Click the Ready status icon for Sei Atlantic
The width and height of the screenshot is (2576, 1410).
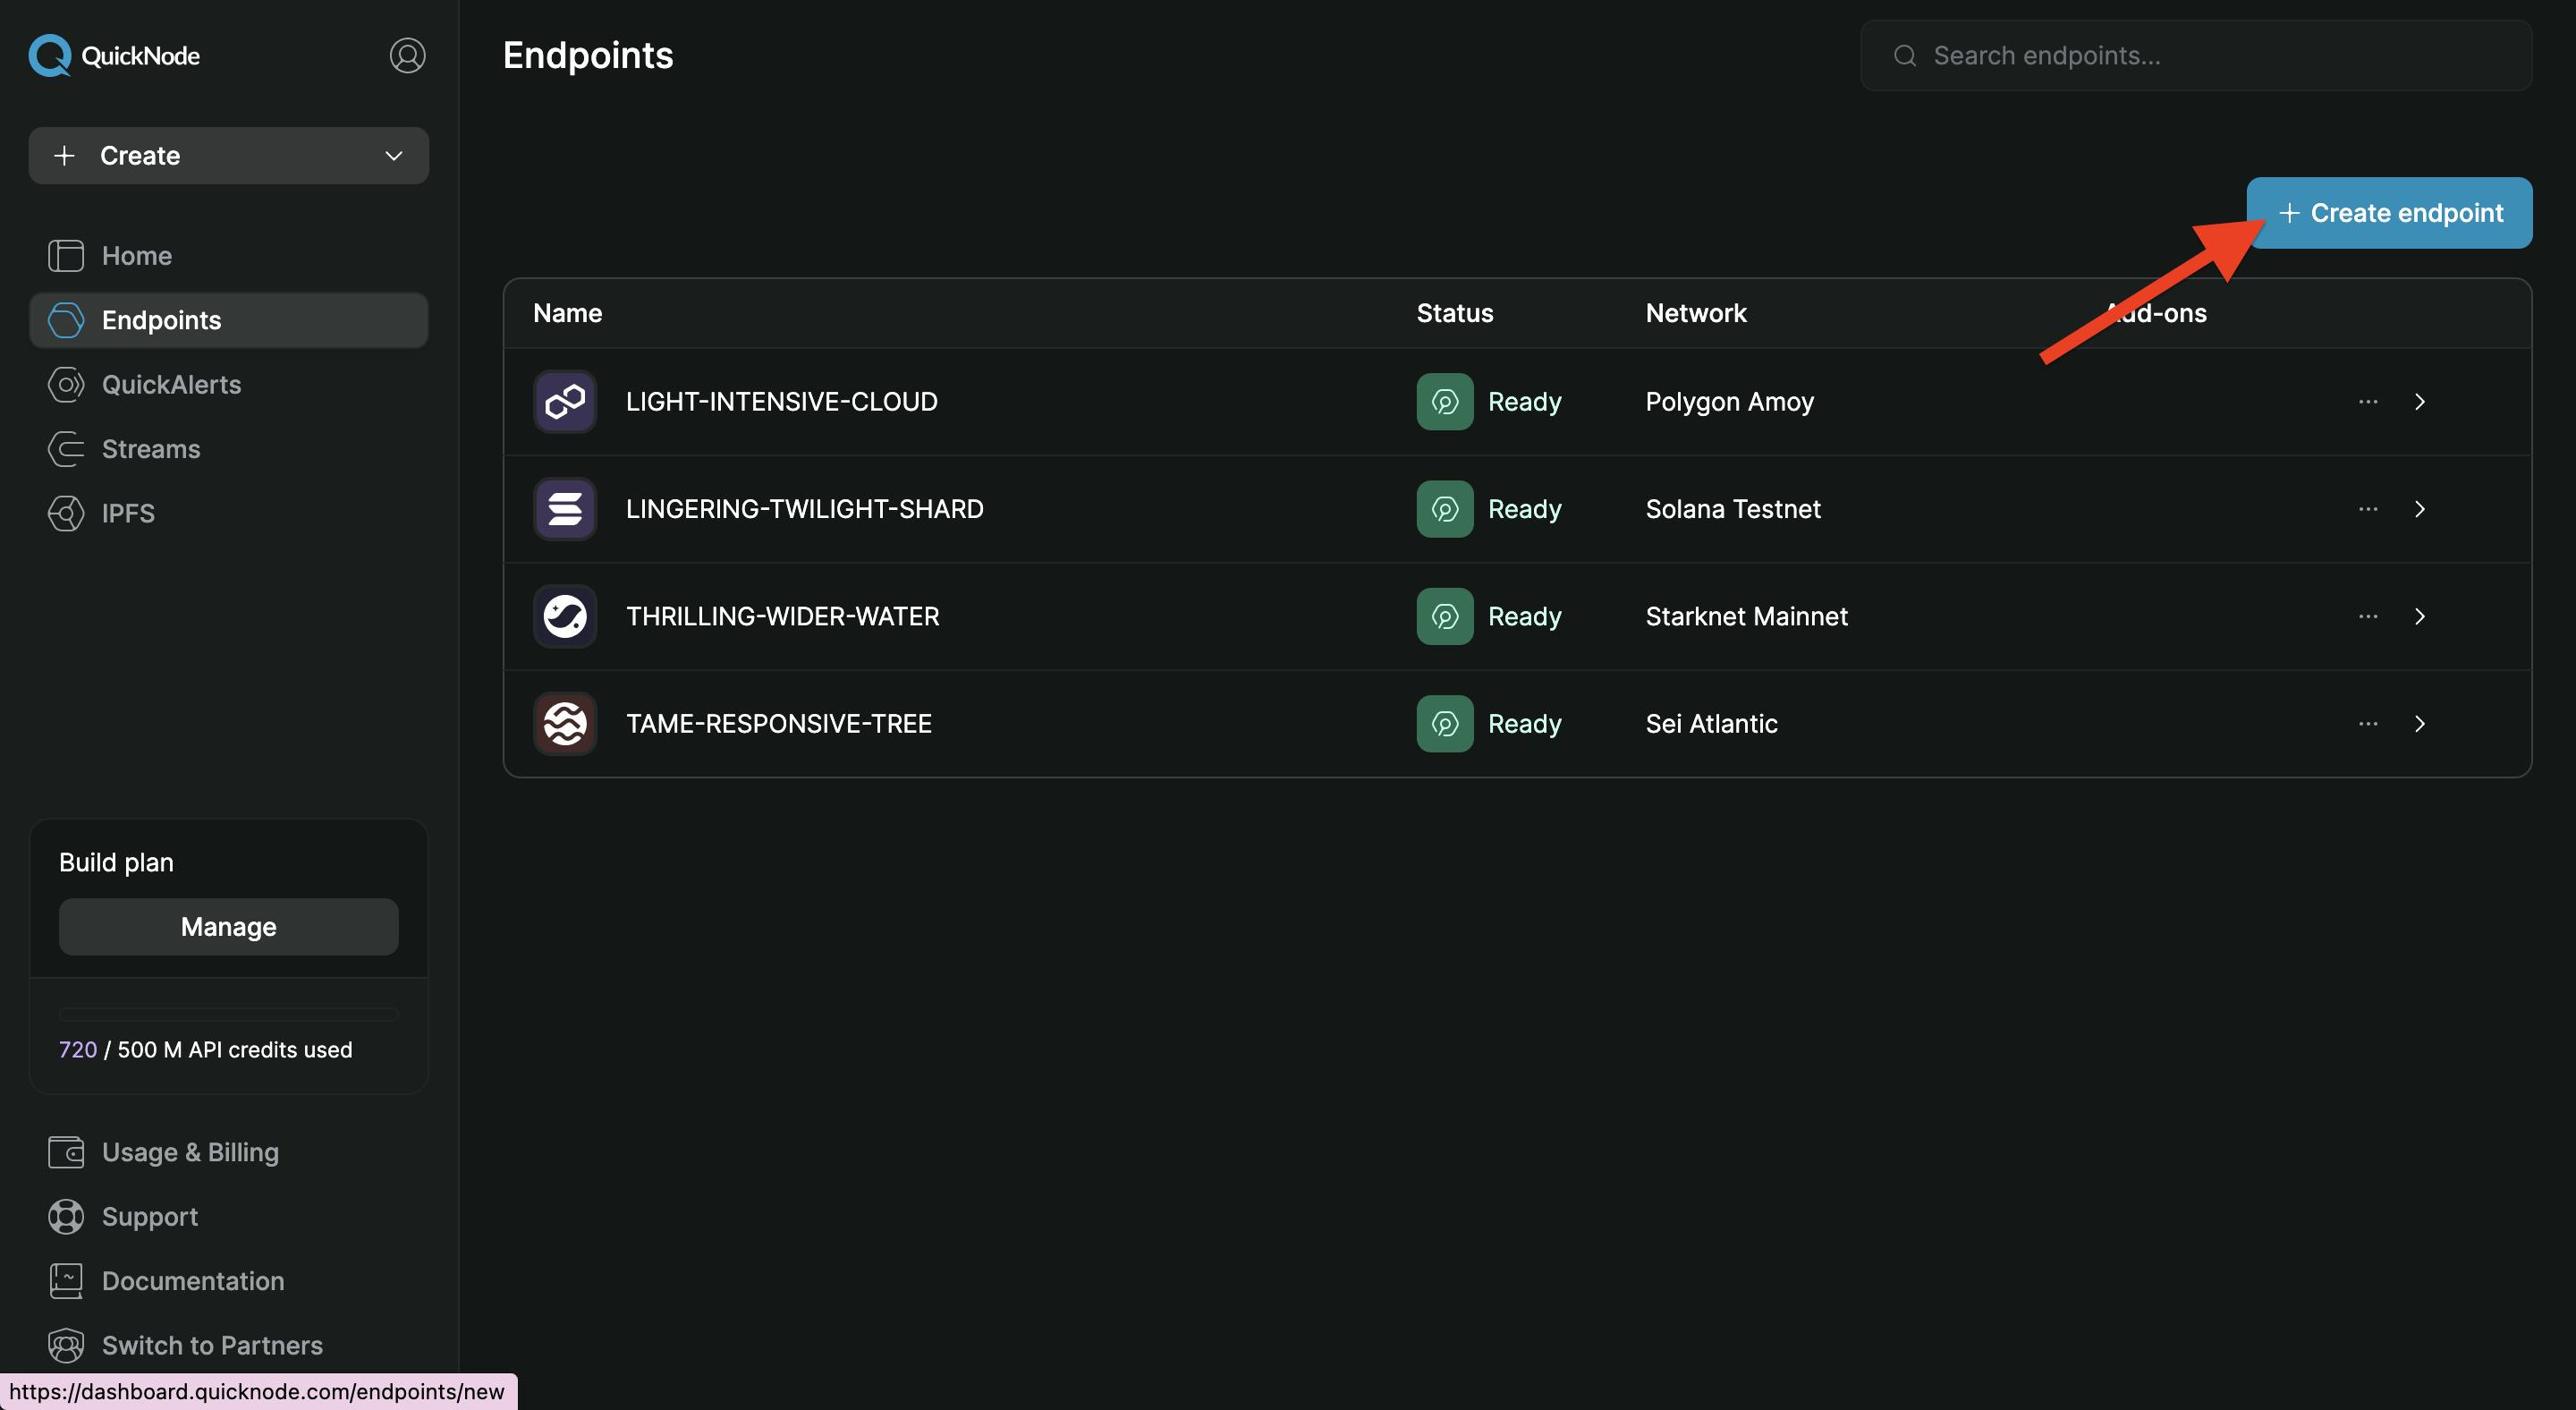pyautogui.click(x=1445, y=724)
